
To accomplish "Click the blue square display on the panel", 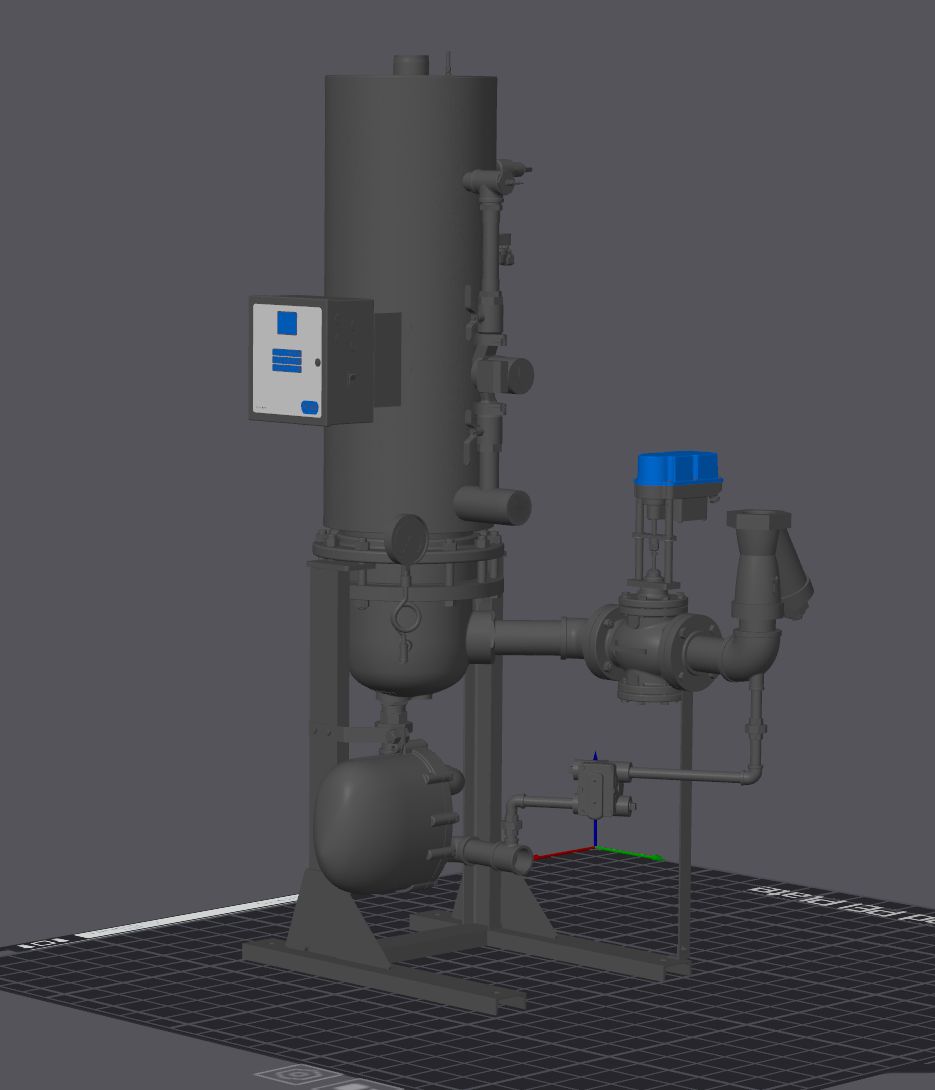I will (287, 322).
